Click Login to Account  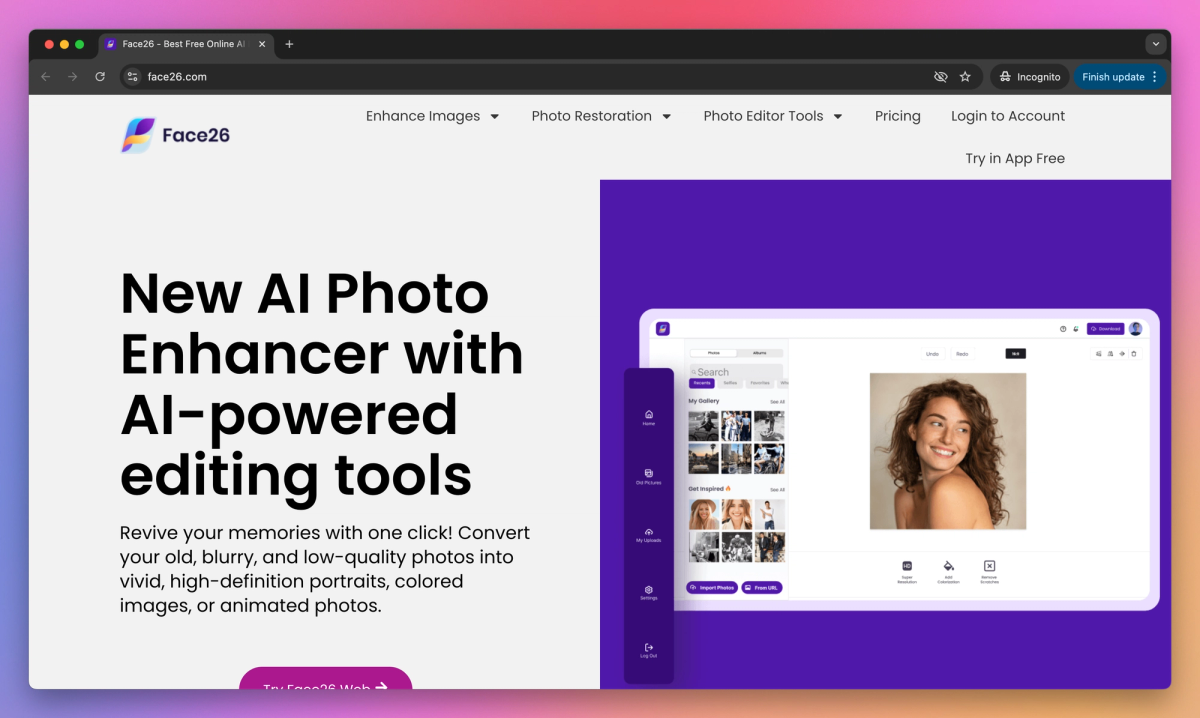(1008, 116)
